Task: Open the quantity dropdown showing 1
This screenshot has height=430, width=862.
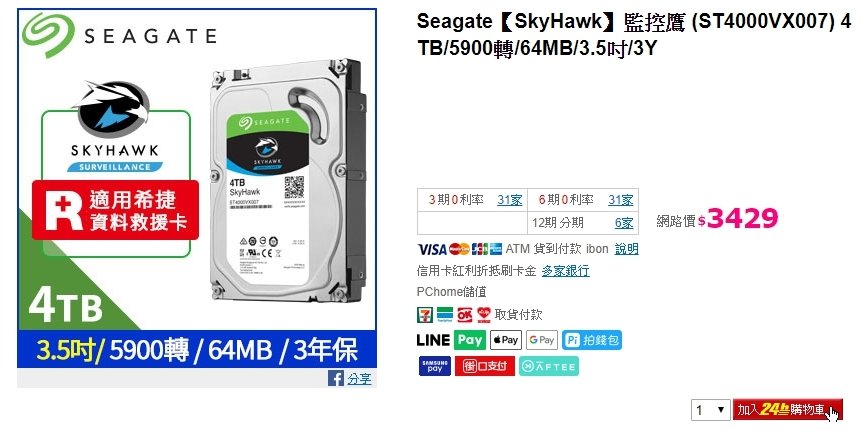Action: (x=710, y=410)
